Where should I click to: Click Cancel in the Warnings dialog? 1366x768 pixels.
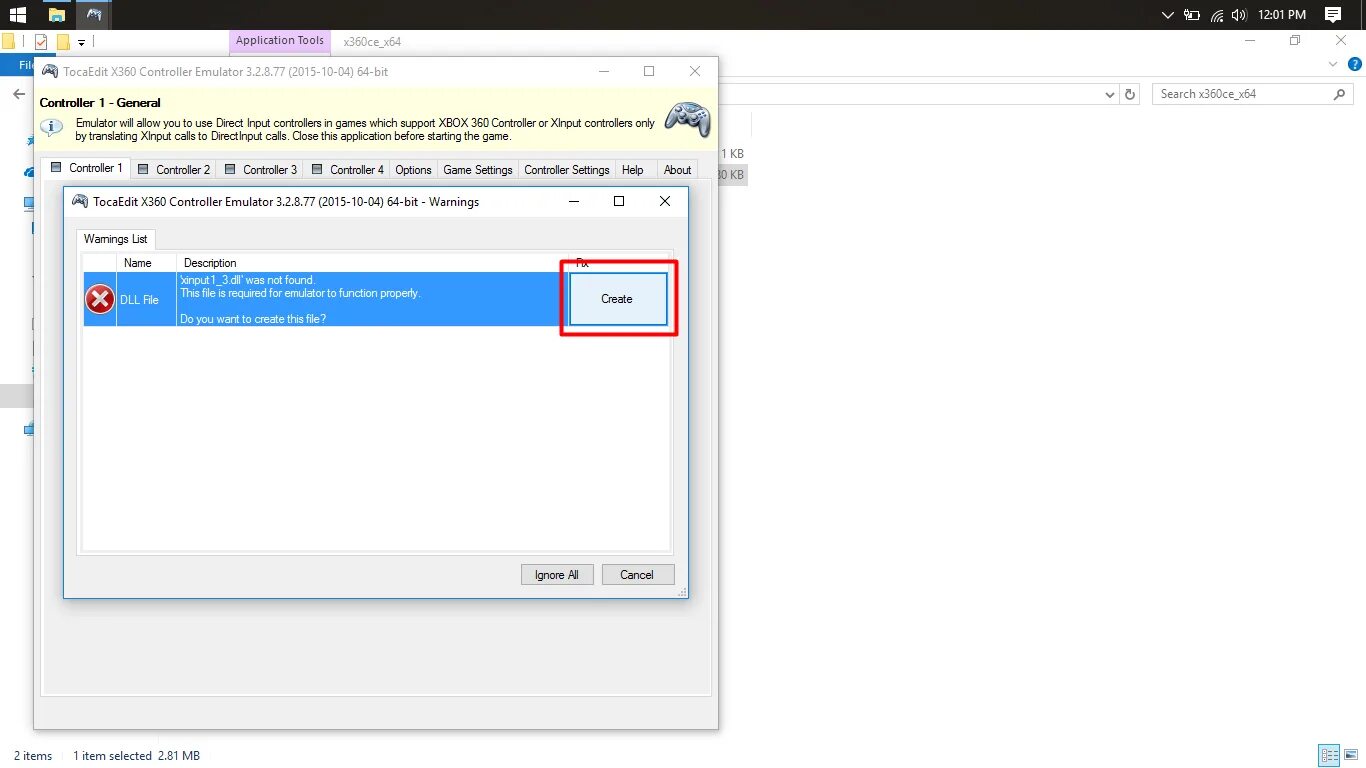pos(637,575)
